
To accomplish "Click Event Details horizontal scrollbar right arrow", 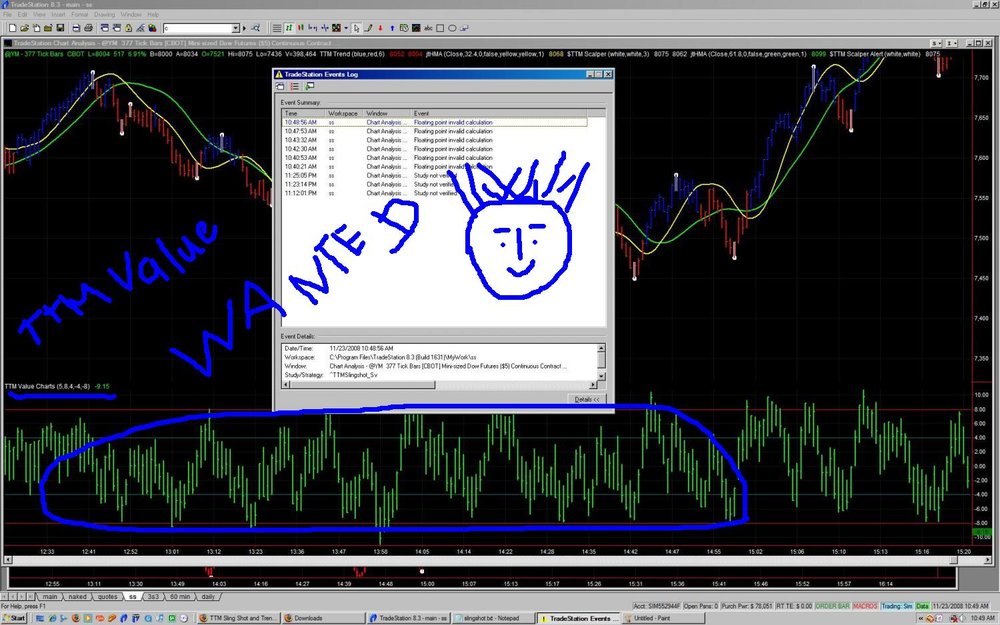I will 592,385.
